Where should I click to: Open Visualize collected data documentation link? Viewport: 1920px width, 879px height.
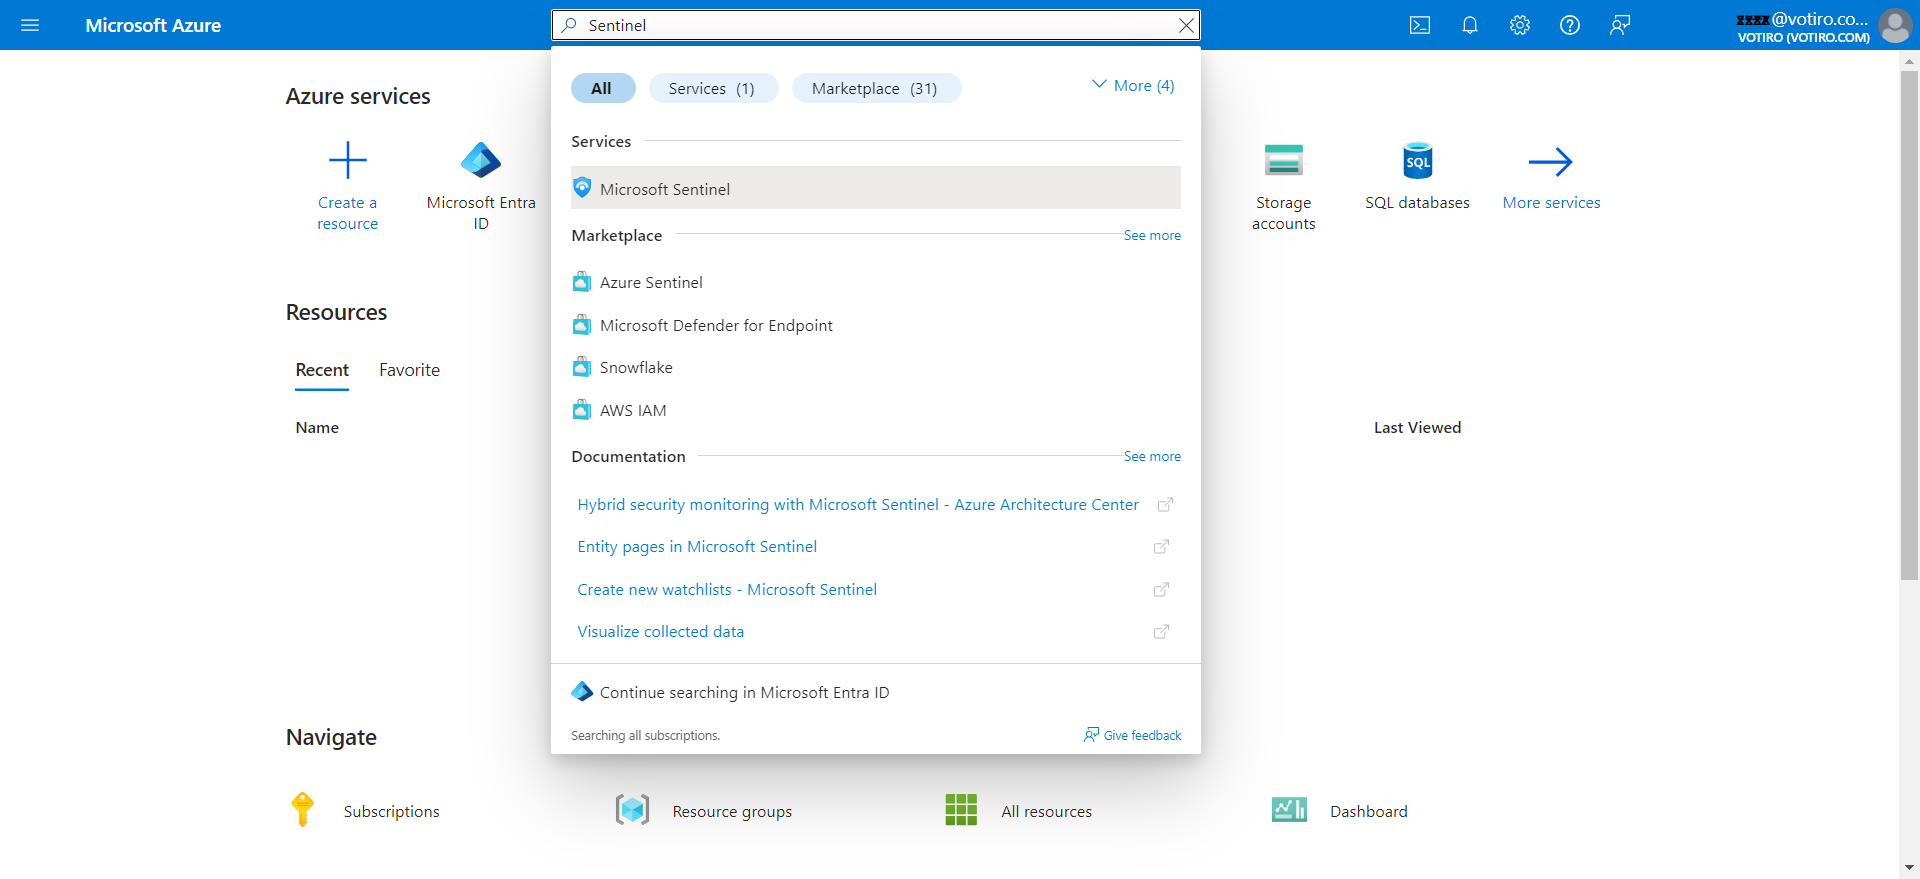coord(661,632)
